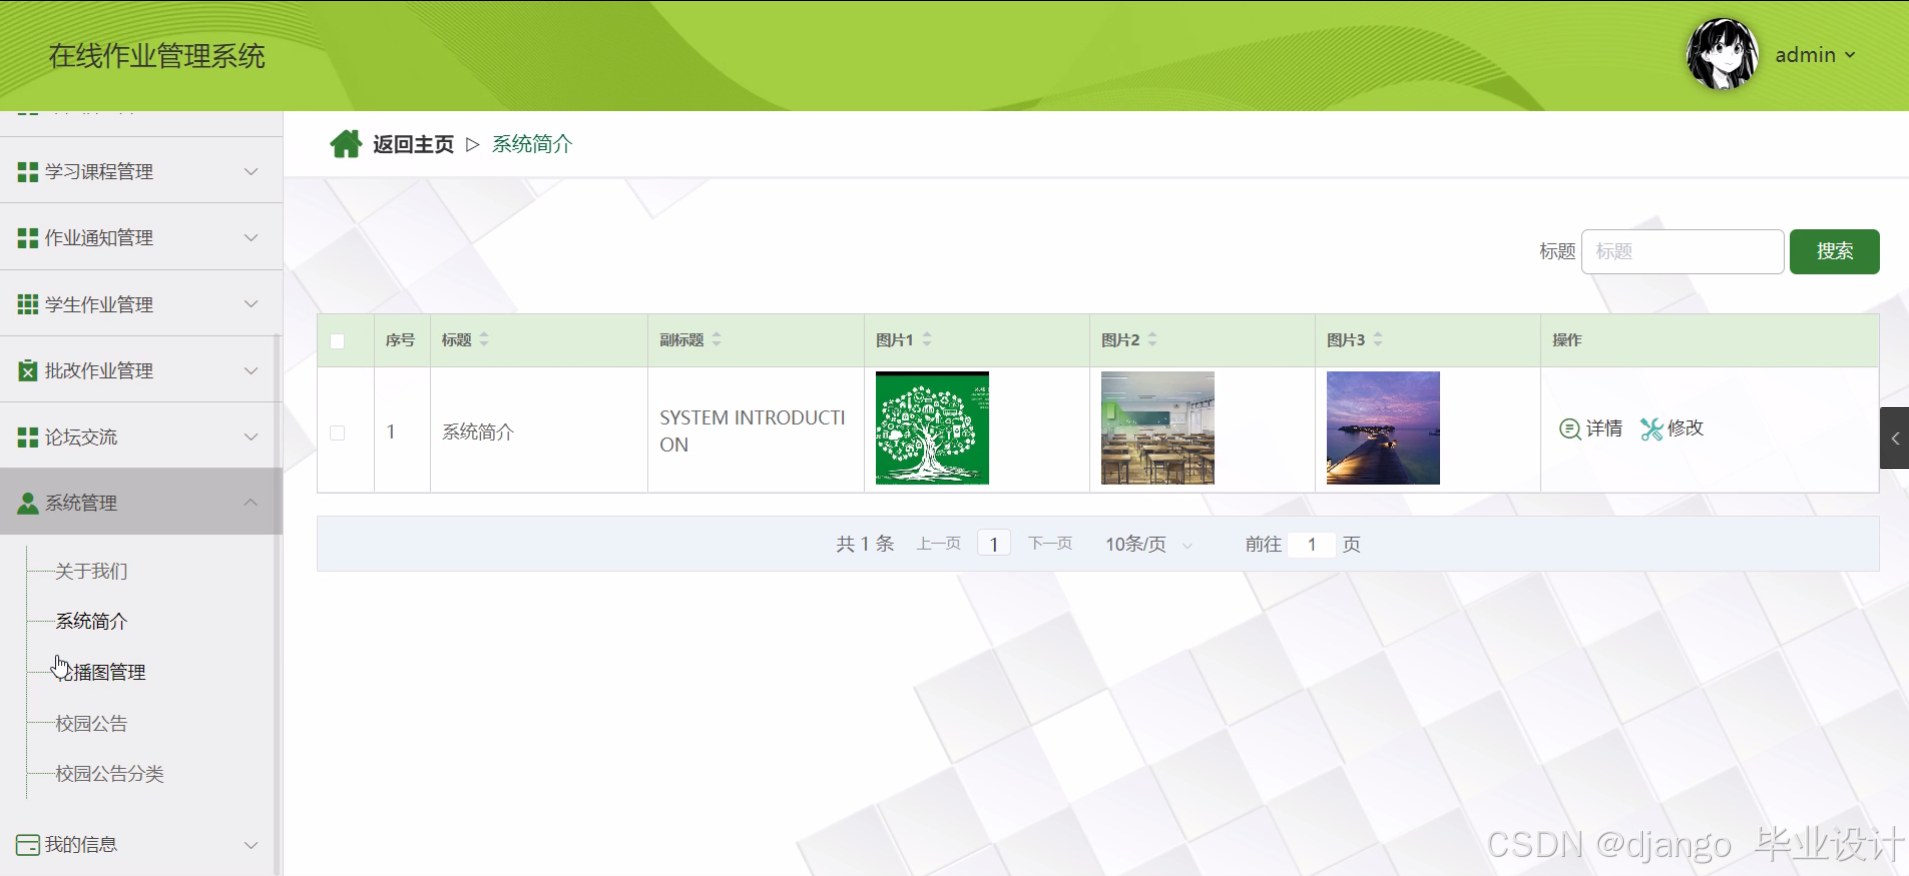Click the 学生作业管理 grid icon

pyautogui.click(x=28, y=304)
